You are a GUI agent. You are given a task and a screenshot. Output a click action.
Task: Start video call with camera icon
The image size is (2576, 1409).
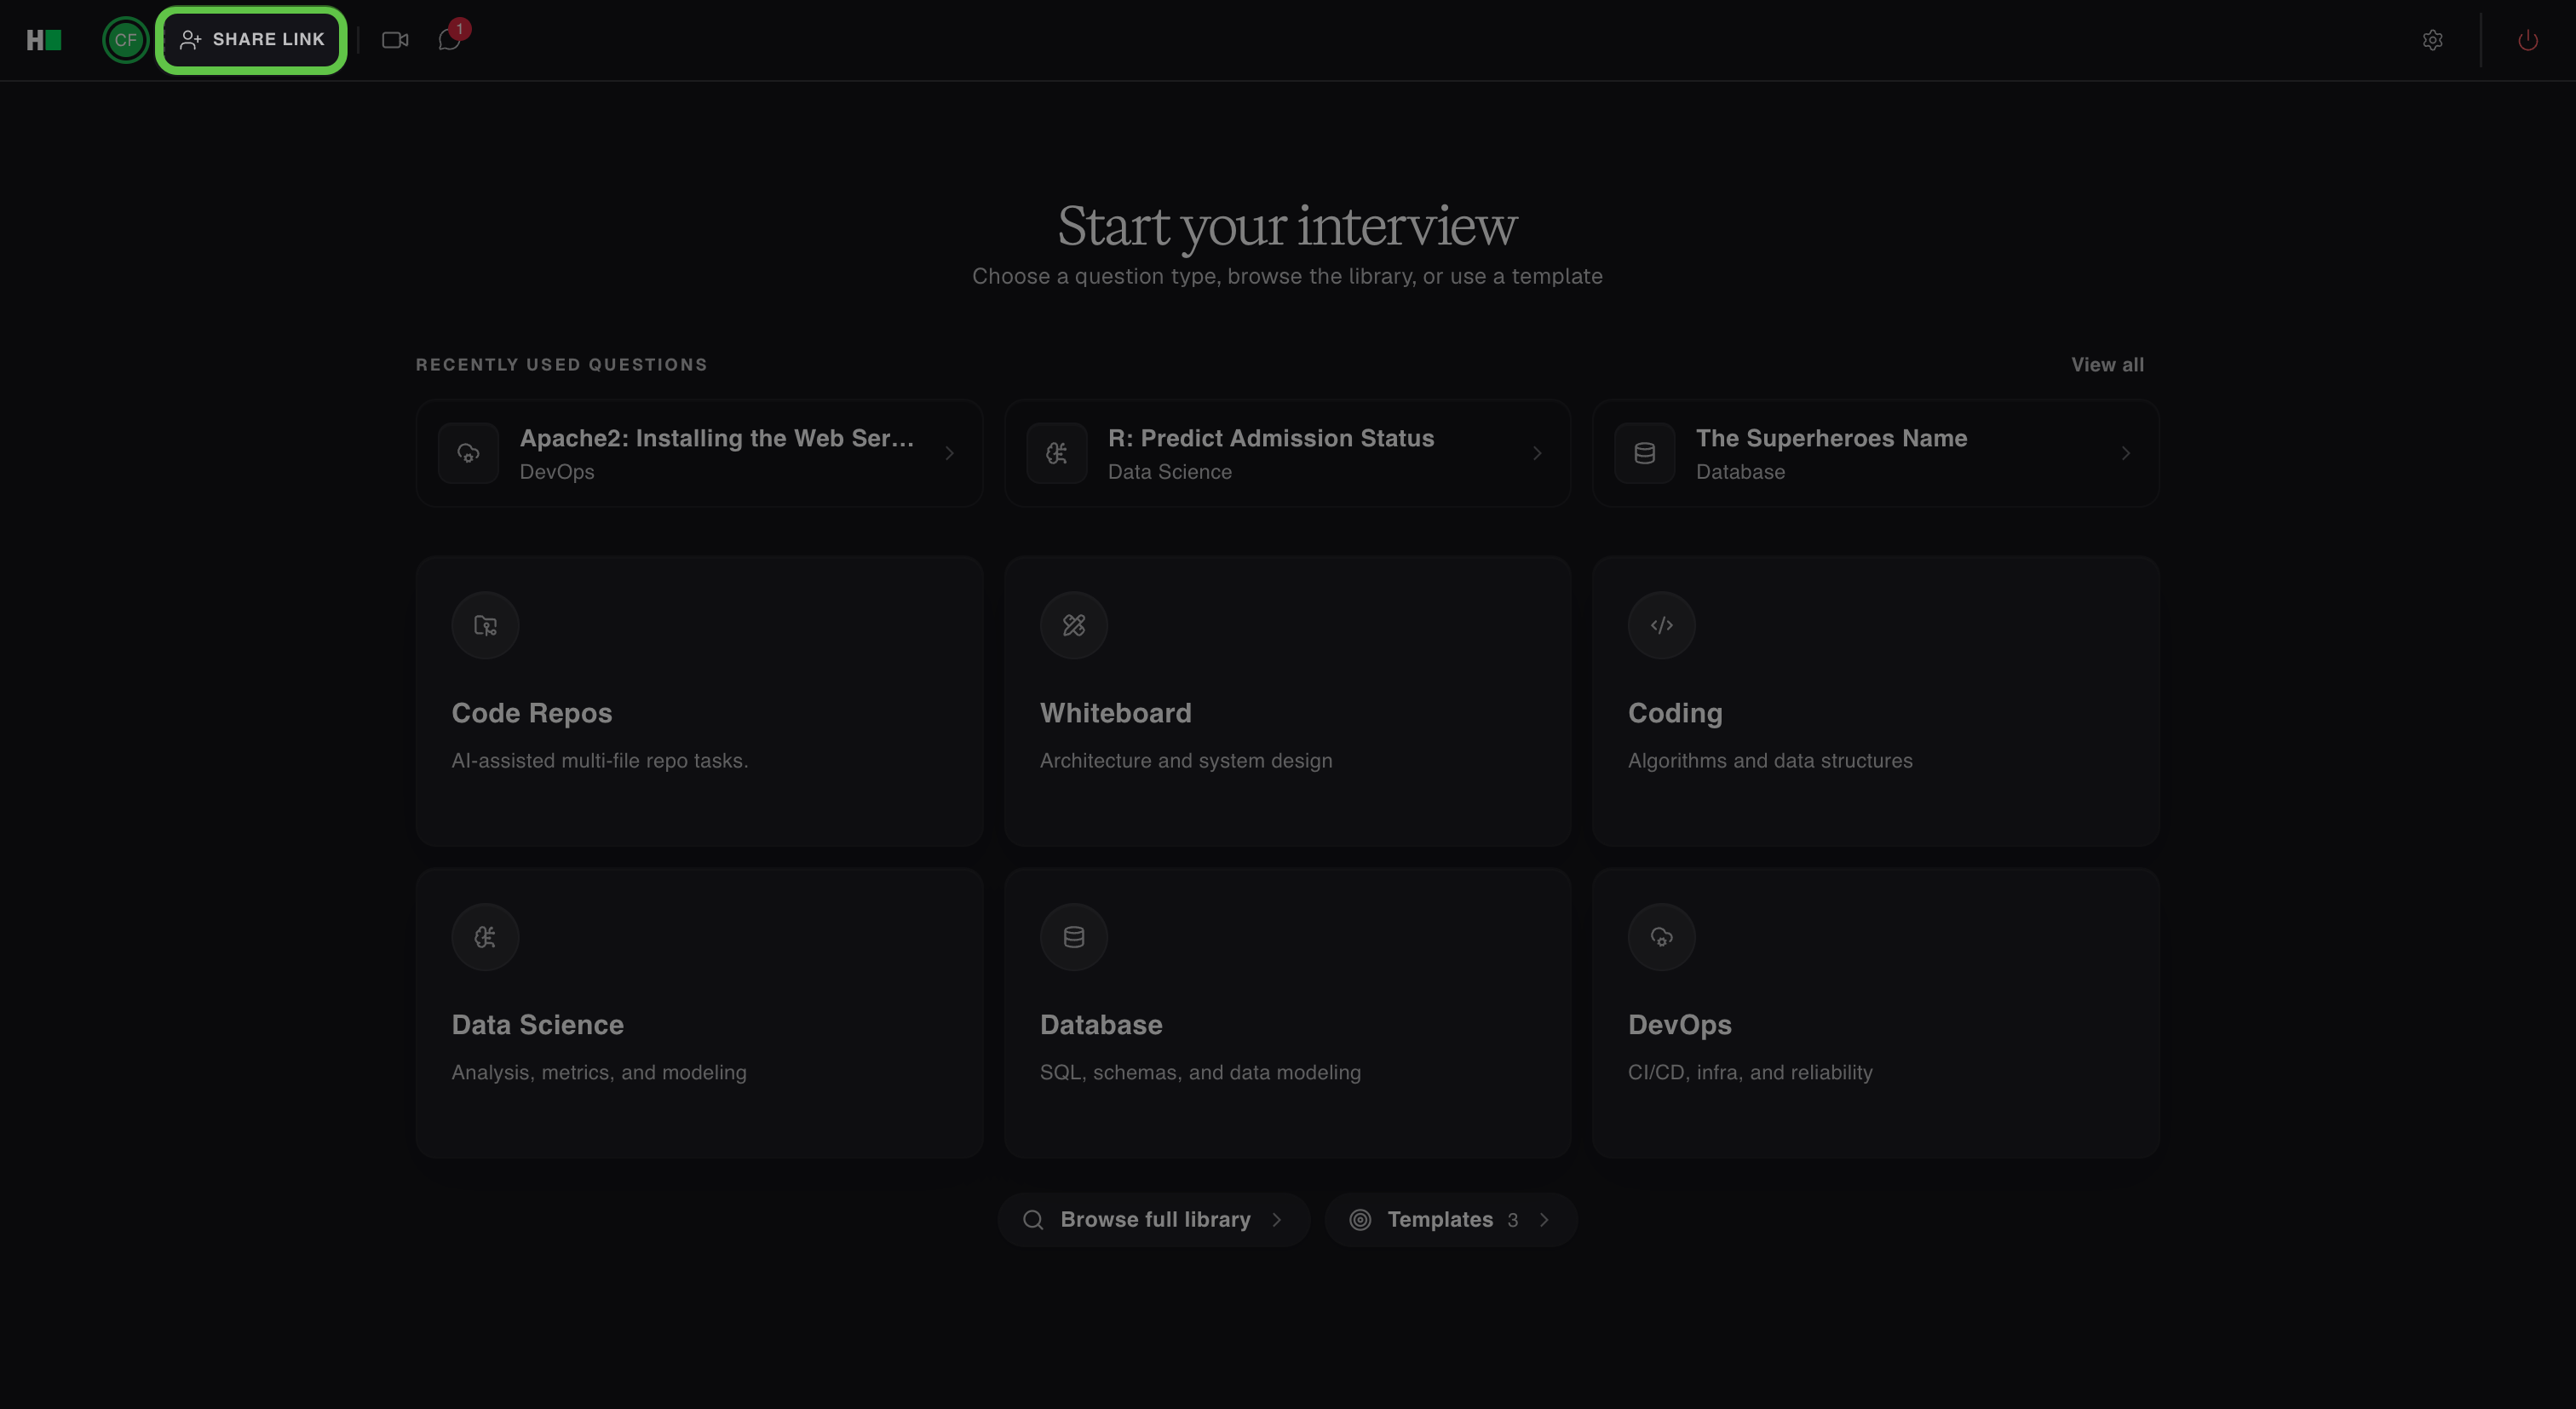[395, 40]
